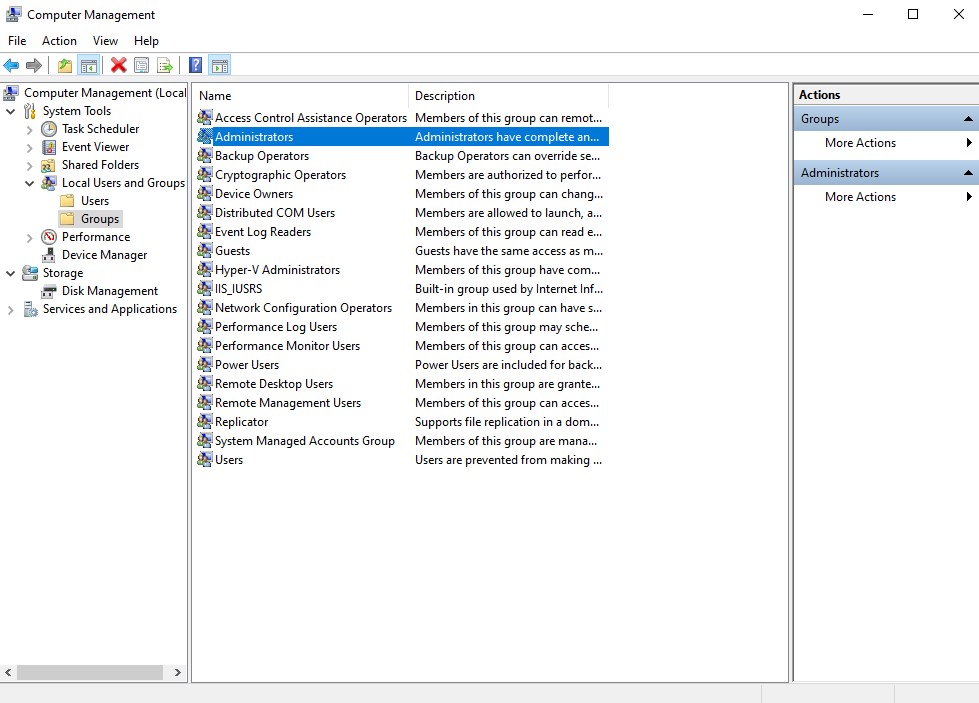Open the Action menu
The width and height of the screenshot is (979, 703).
click(x=59, y=40)
